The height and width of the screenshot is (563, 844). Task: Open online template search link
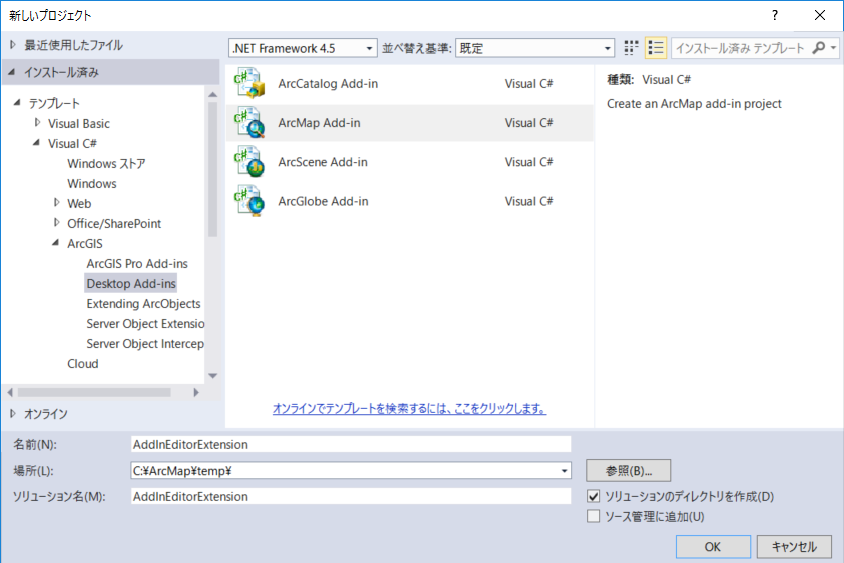tap(409, 409)
